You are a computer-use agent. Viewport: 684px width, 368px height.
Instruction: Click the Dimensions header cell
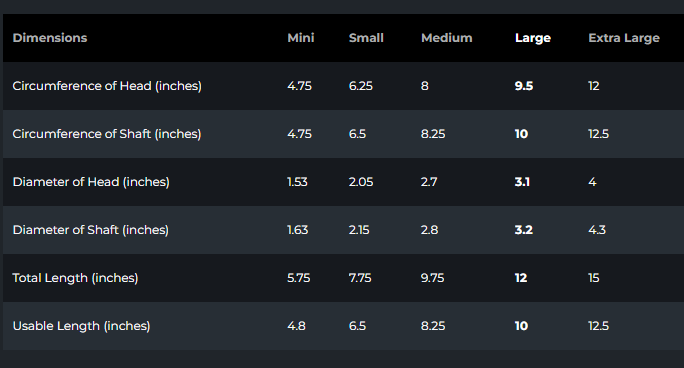[x=50, y=38]
